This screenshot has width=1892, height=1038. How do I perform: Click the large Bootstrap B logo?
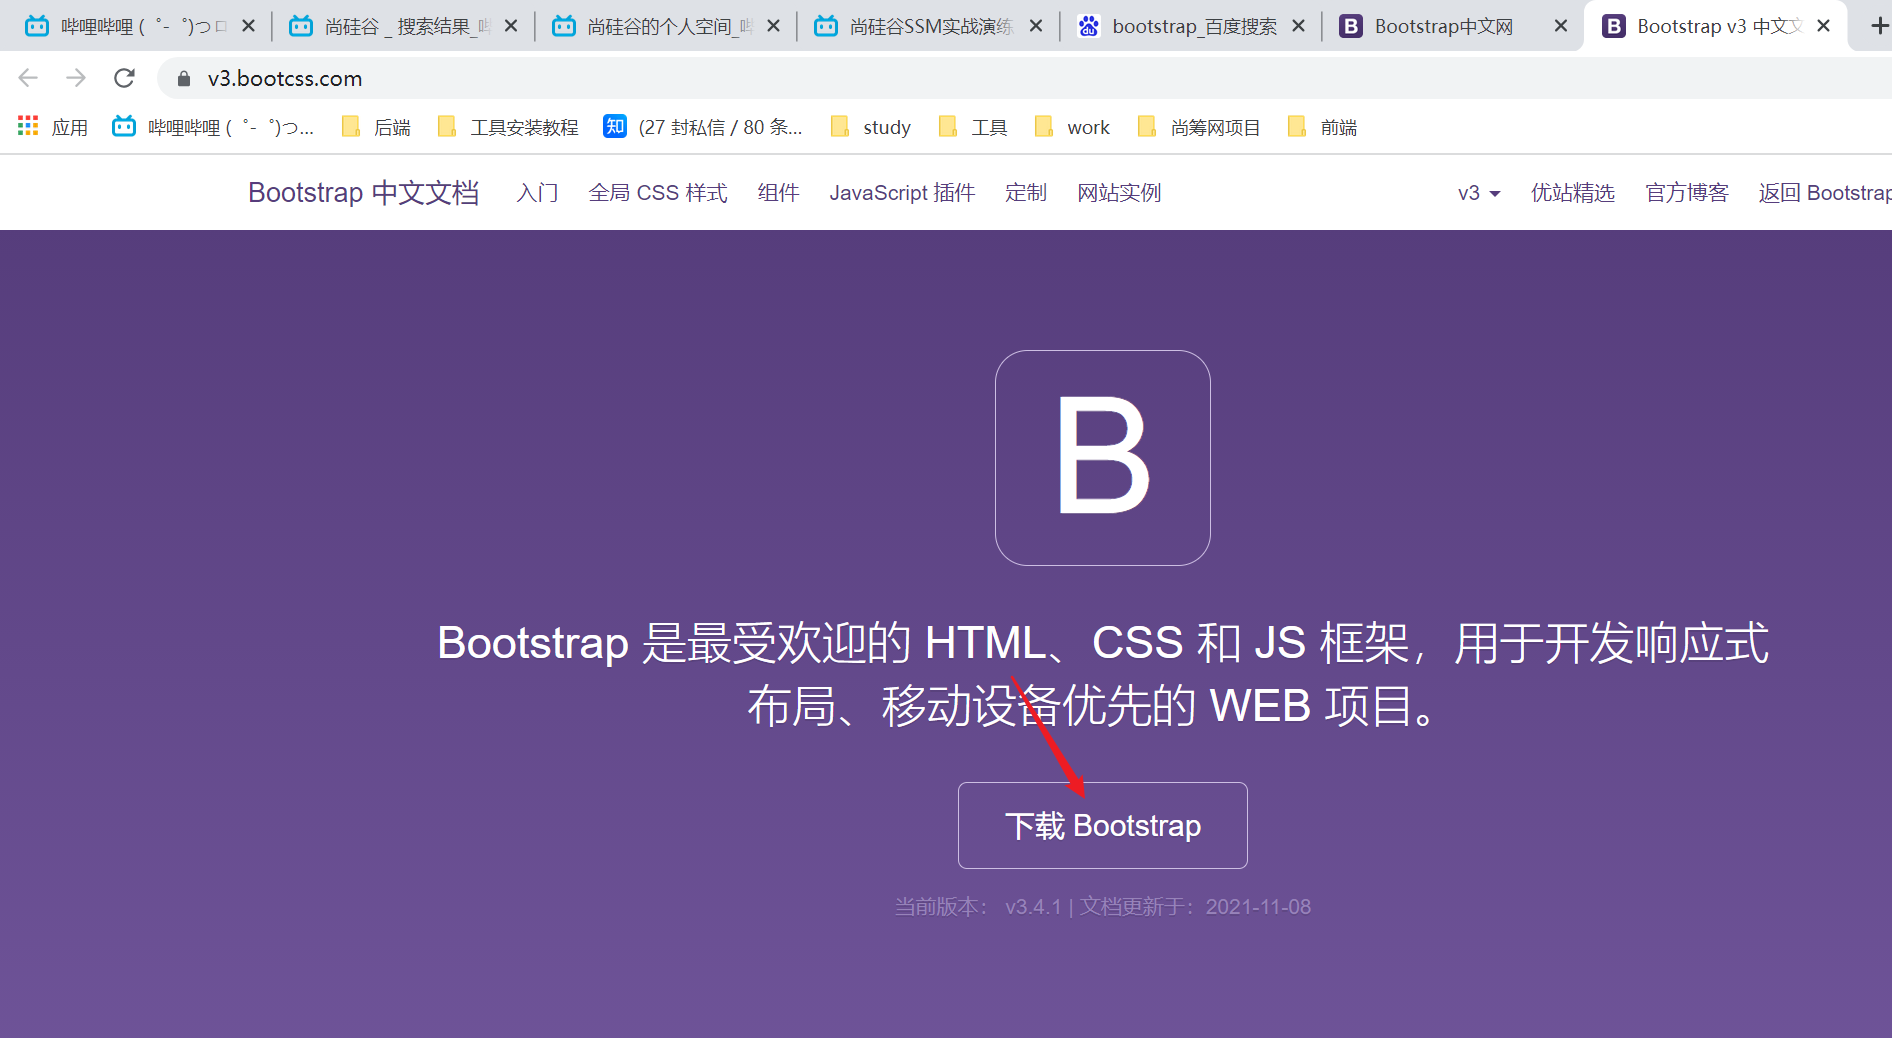1103,458
